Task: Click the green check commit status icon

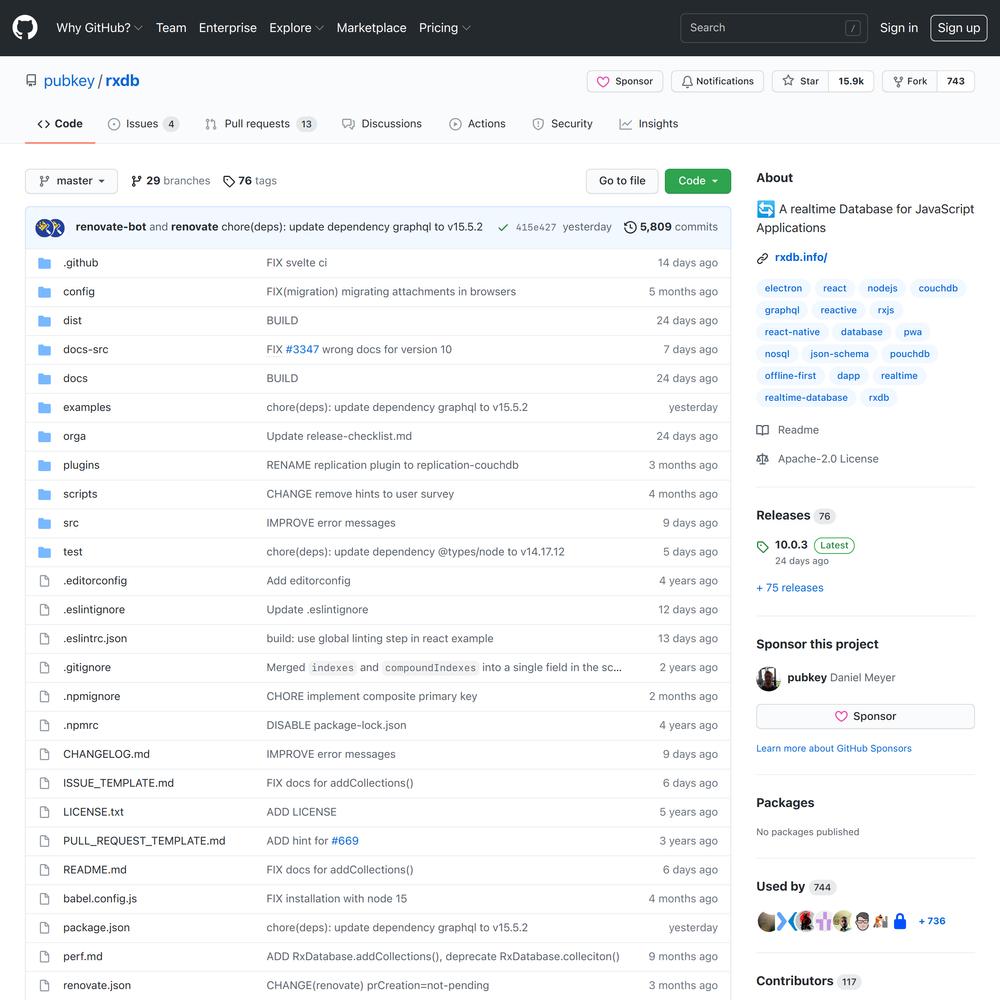Action: click(x=503, y=227)
